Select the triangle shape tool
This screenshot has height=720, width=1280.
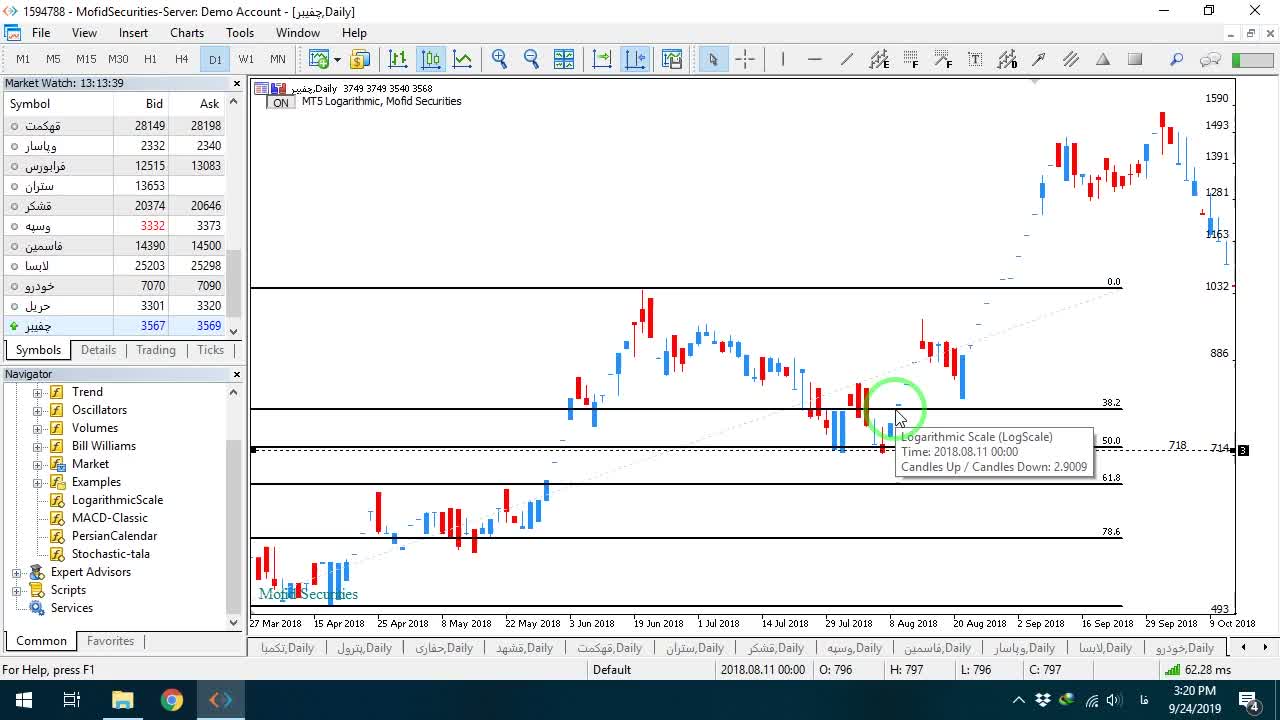coord(1103,59)
